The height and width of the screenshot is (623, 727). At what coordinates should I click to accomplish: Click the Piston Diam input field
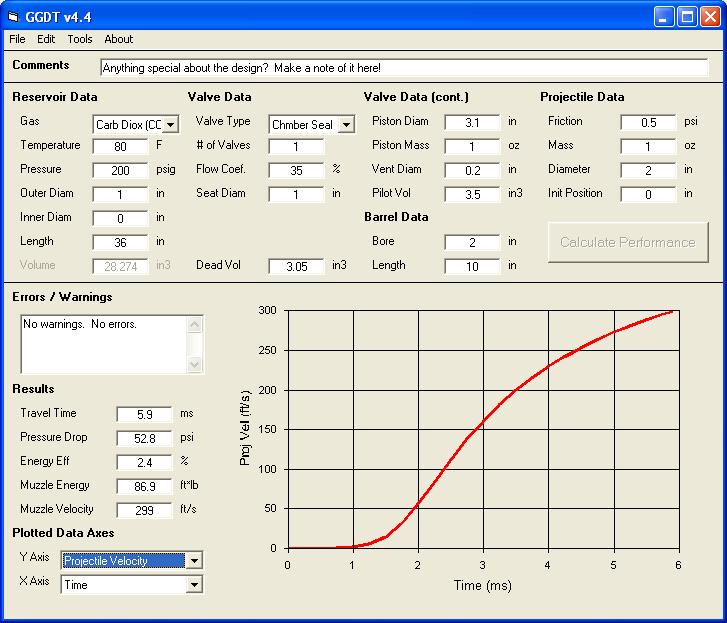[x=472, y=122]
